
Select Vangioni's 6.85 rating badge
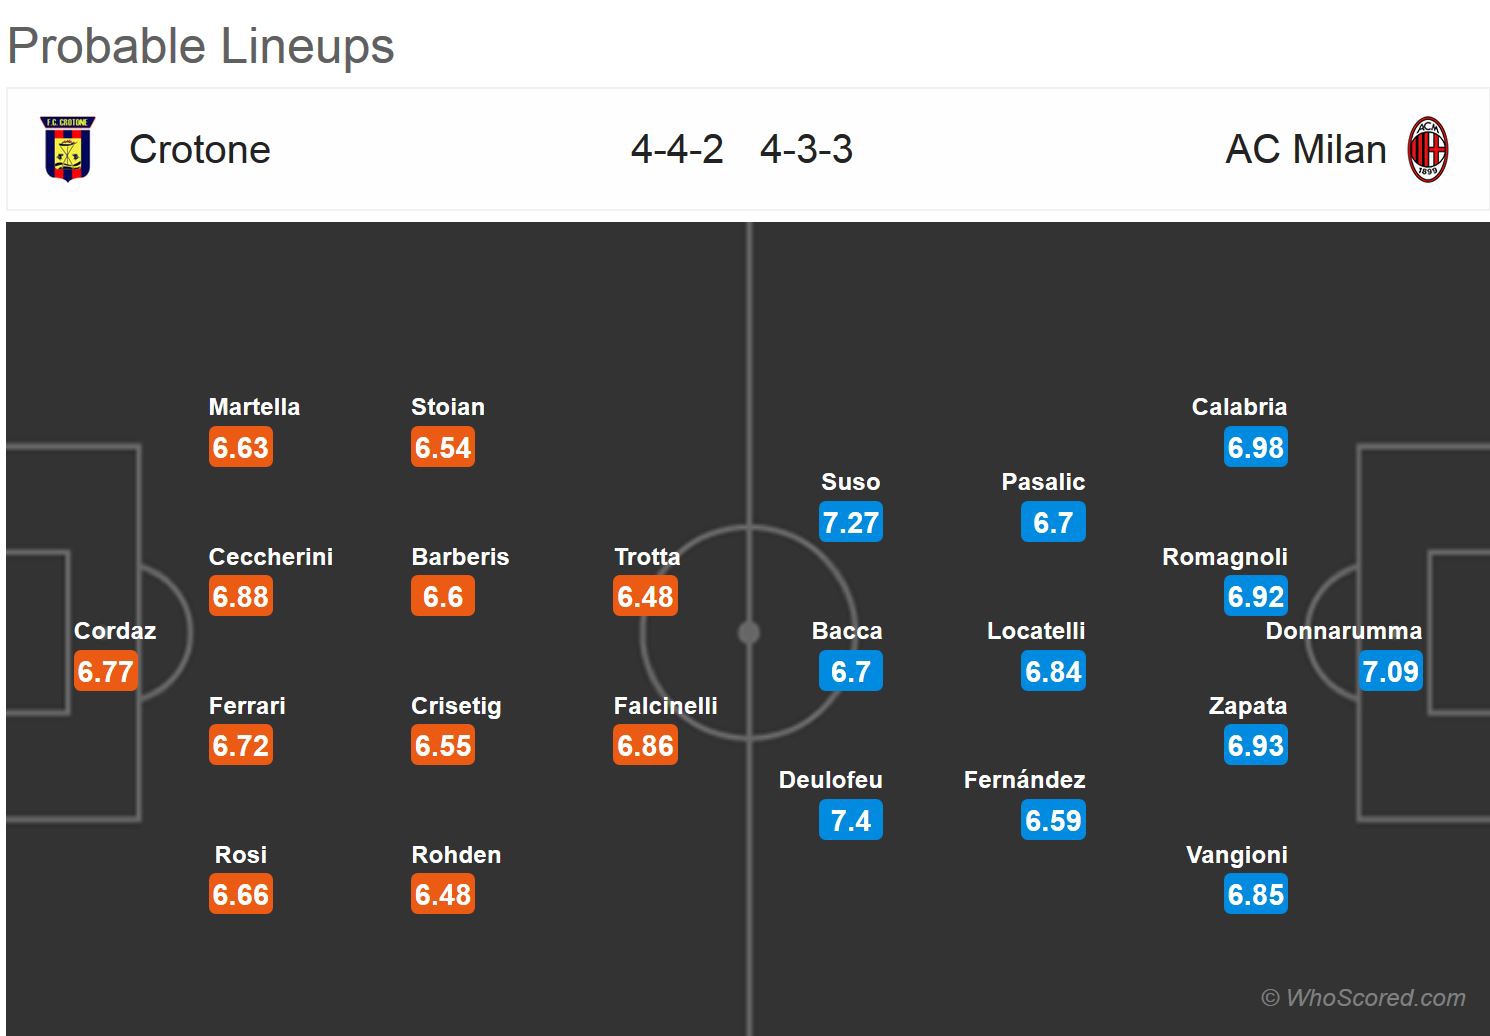coord(1255,895)
